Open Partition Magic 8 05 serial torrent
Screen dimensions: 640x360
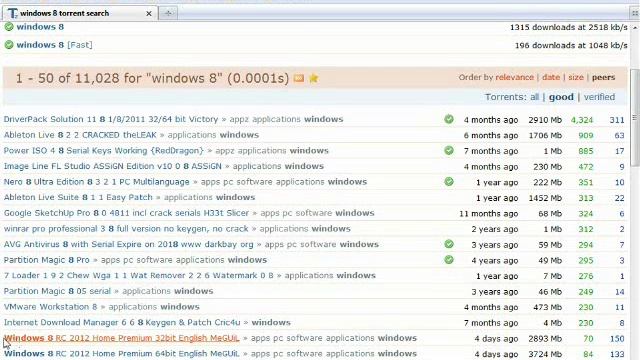pyautogui.click(x=57, y=291)
